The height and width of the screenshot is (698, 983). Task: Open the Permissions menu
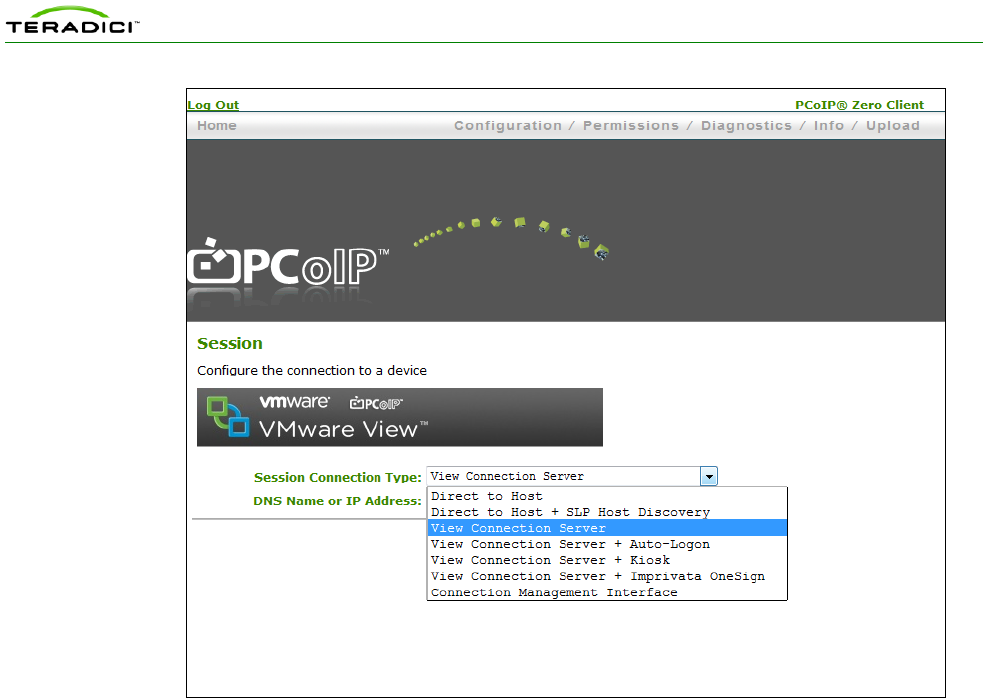(x=631, y=125)
